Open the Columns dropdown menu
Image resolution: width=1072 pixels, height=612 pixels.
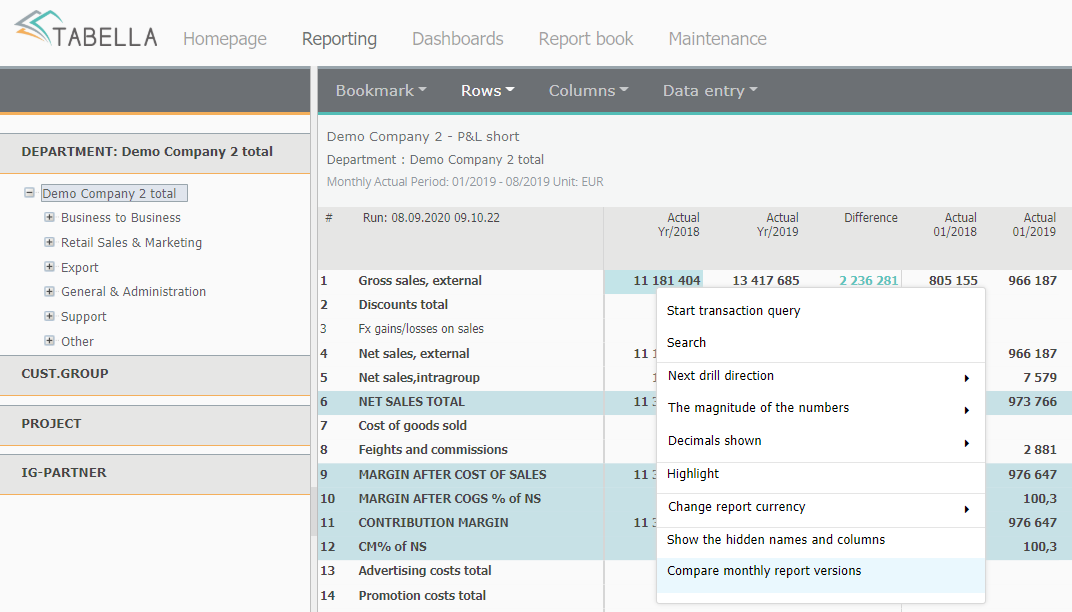pyautogui.click(x=588, y=91)
